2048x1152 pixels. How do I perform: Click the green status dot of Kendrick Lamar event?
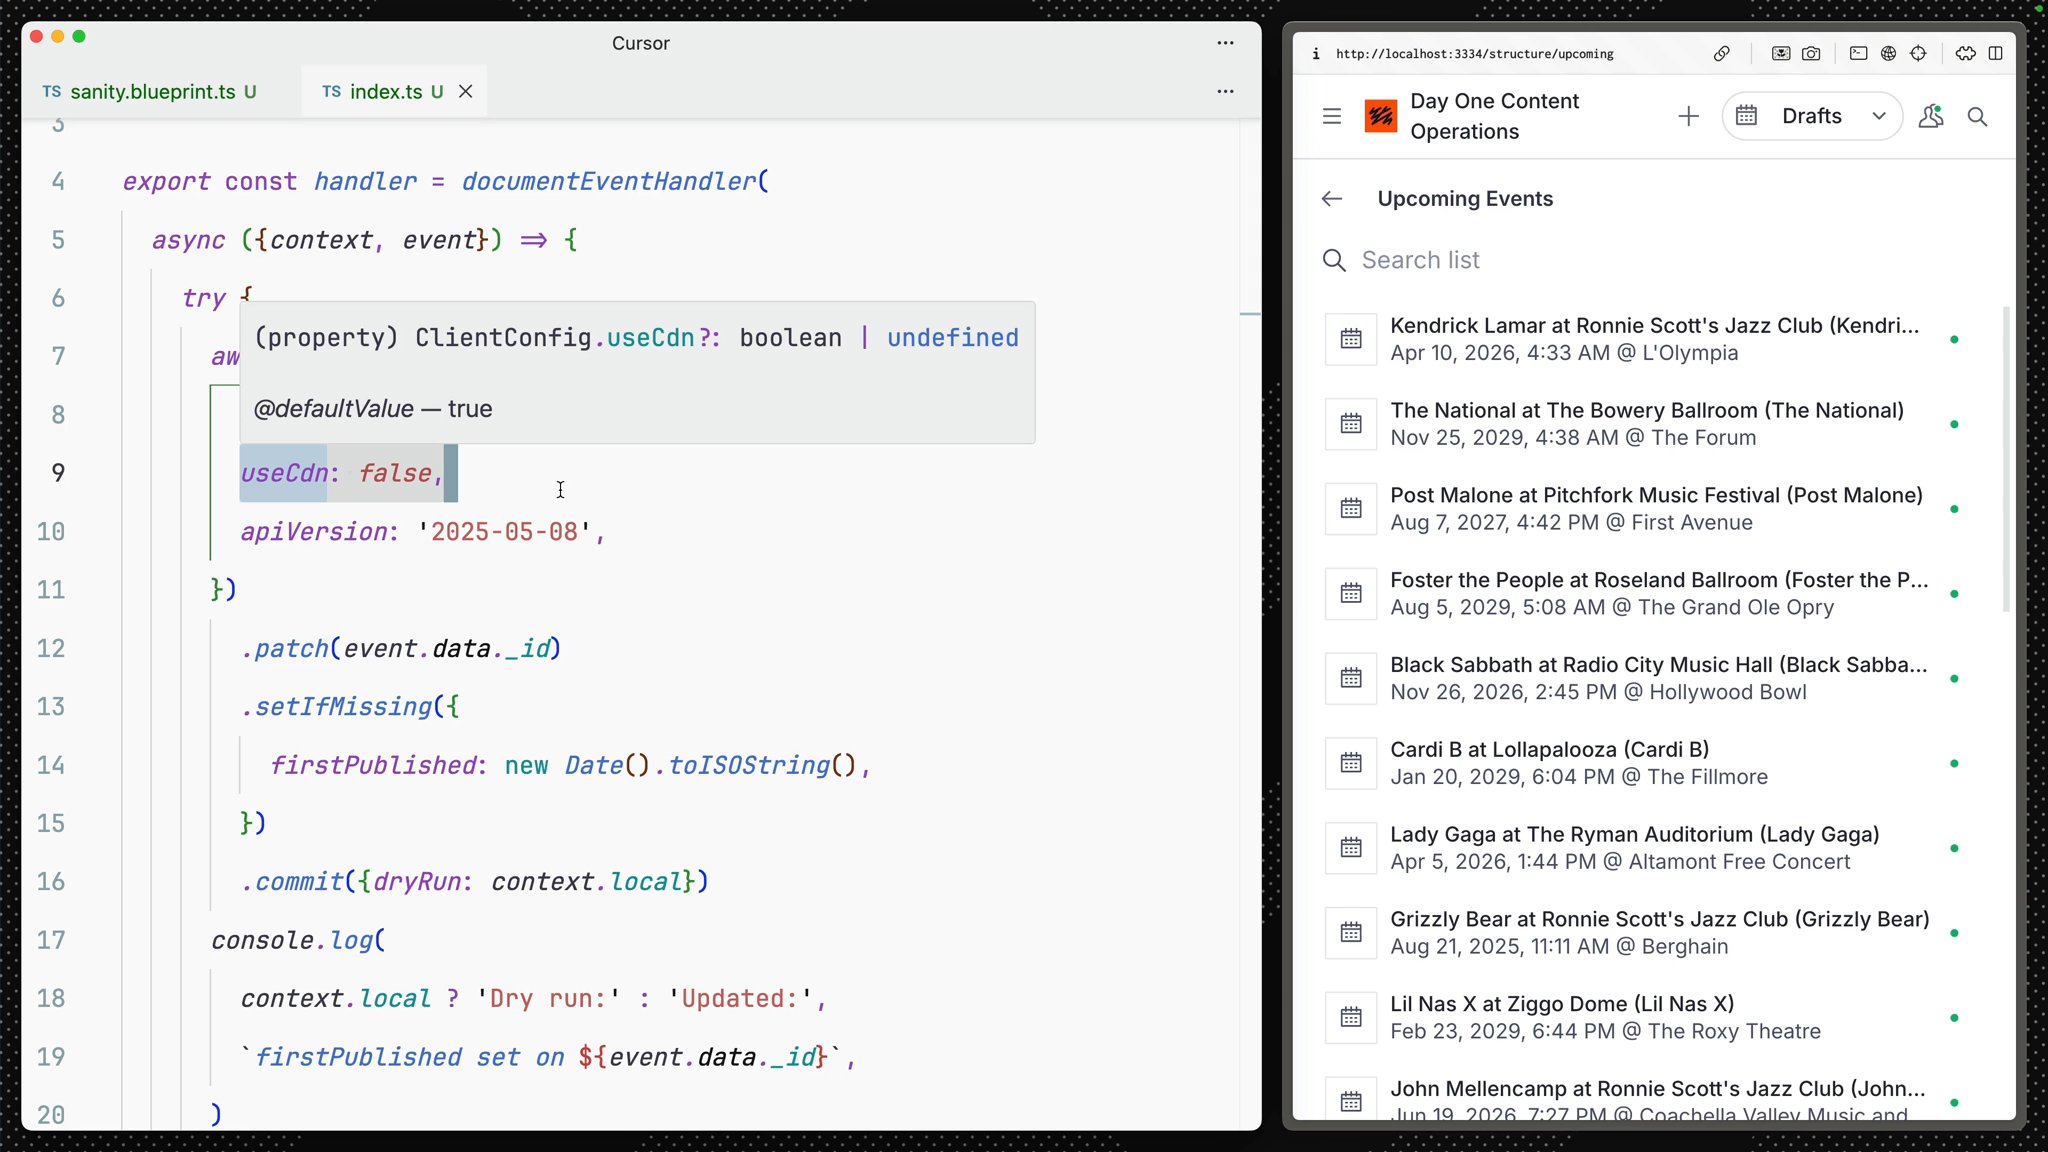(1954, 340)
